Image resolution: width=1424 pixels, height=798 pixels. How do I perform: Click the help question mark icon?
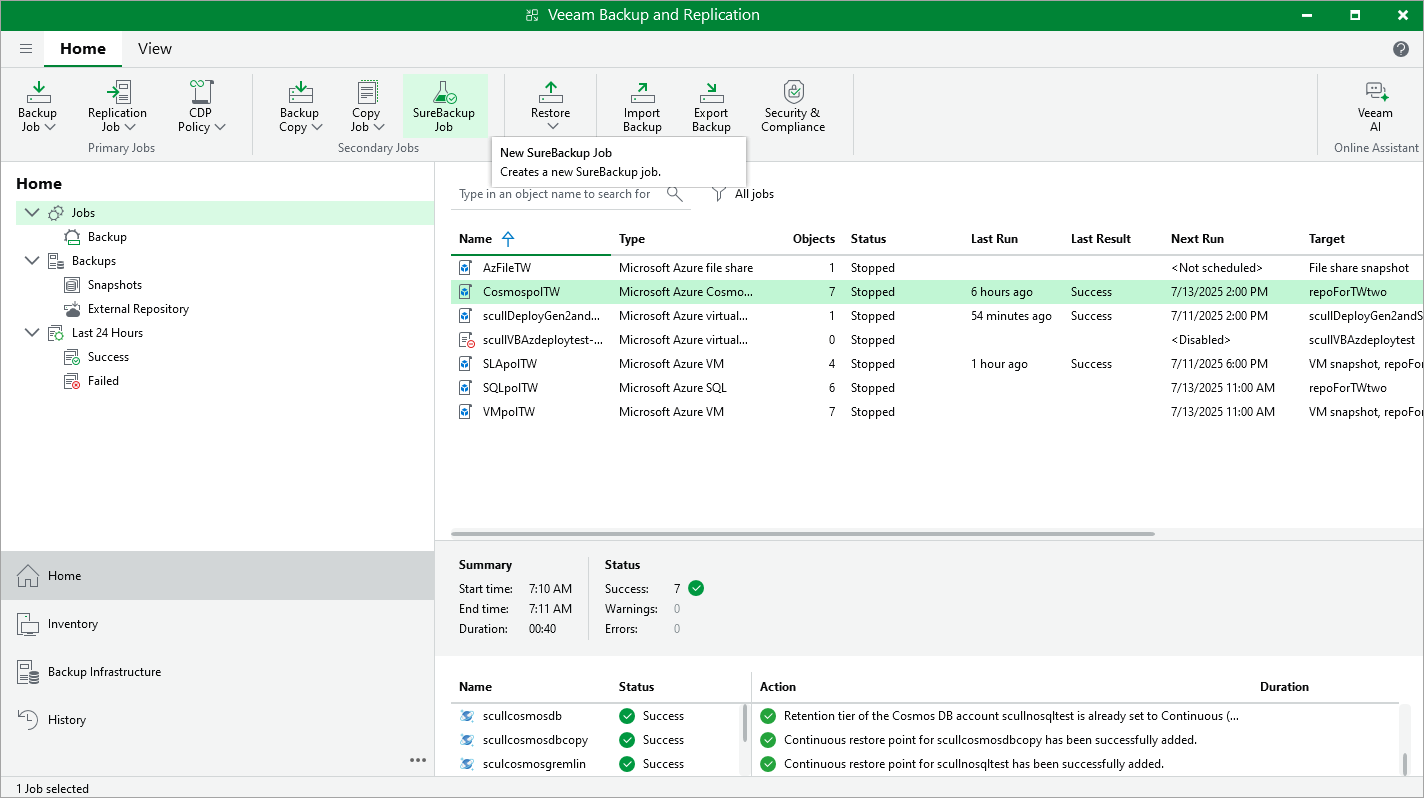(1401, 49)
